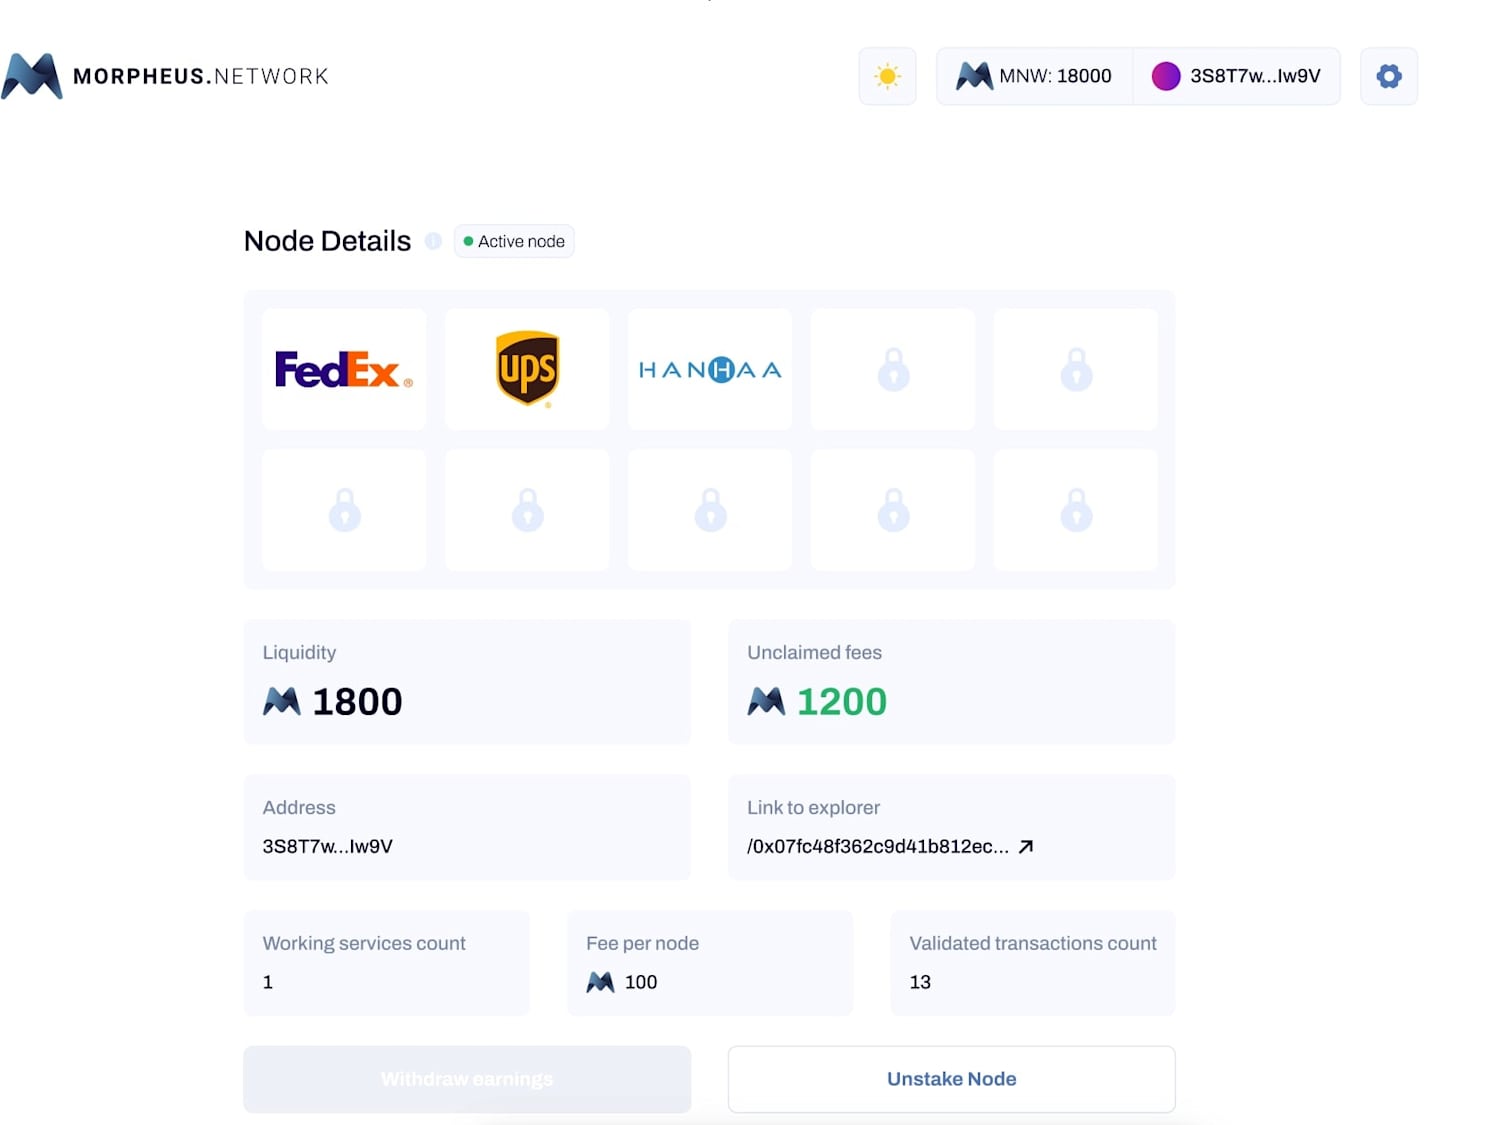The image size is (1500, 1125).
Task: Click the purple wallet avatar circle
Action: pyautogui.click(x=1166, y=76)
